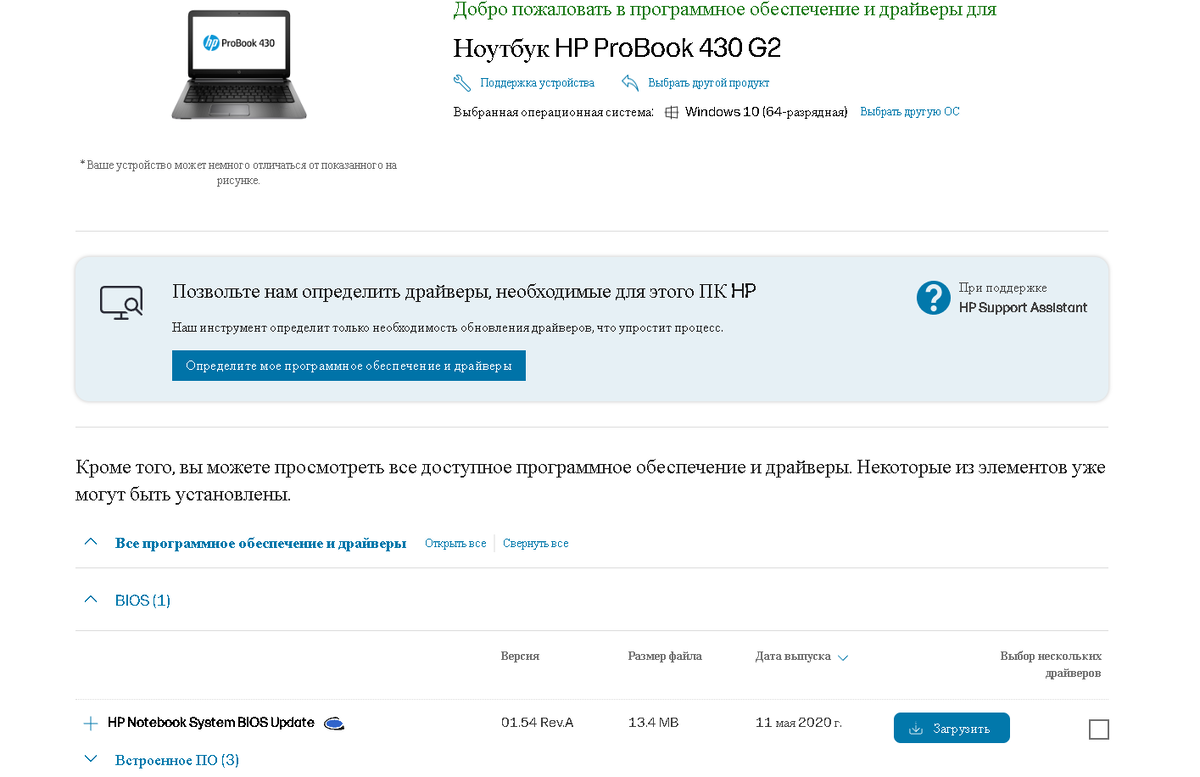This screenshot has height=777, width=1200.
Task: Click the "Загрузить" download button
Action: 952,728
